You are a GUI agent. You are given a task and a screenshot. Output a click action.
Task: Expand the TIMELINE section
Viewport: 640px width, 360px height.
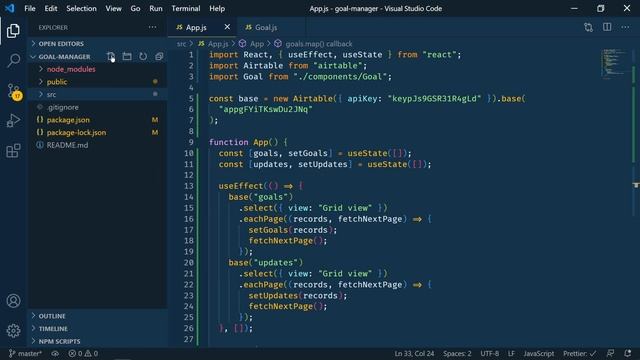[x=98, y=329]
